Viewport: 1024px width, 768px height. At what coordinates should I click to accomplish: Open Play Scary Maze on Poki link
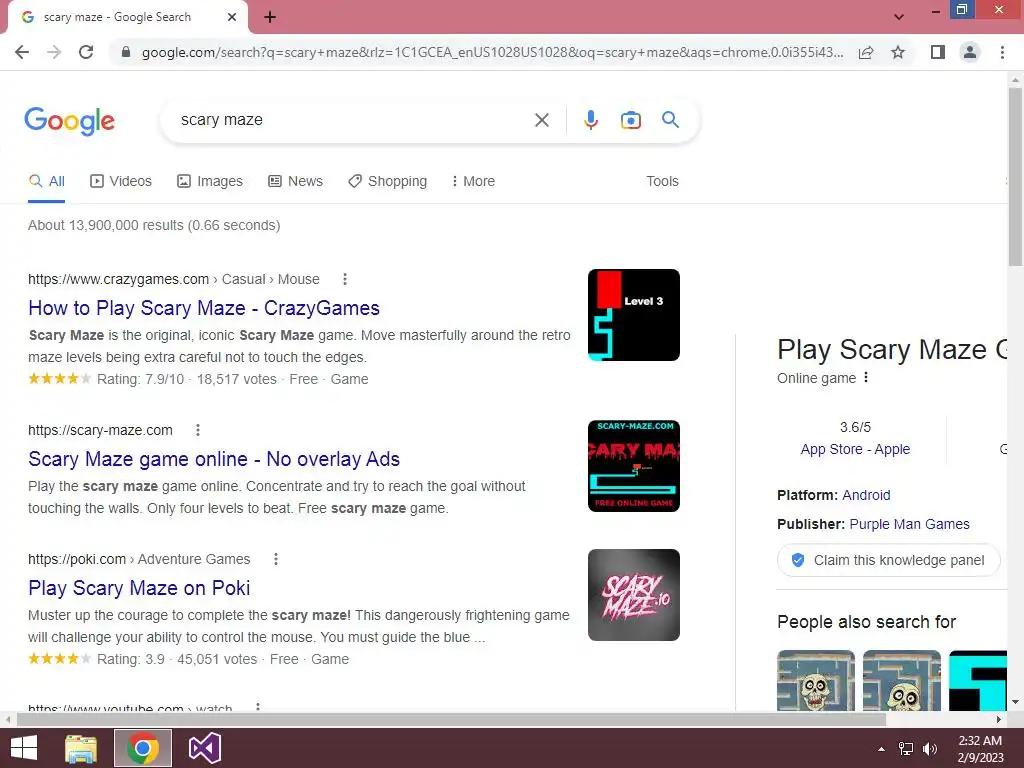[139, 588]
